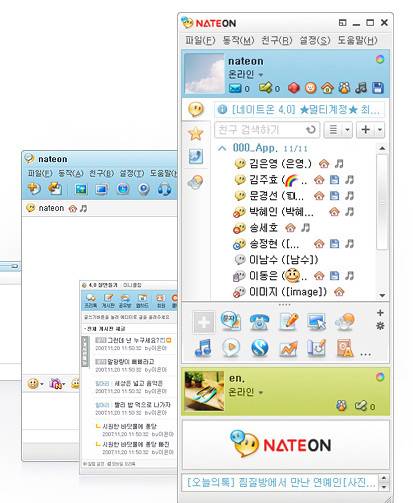Click the blue music notes shortcut icon
The image size is (413, 503).
coord(203,348)
